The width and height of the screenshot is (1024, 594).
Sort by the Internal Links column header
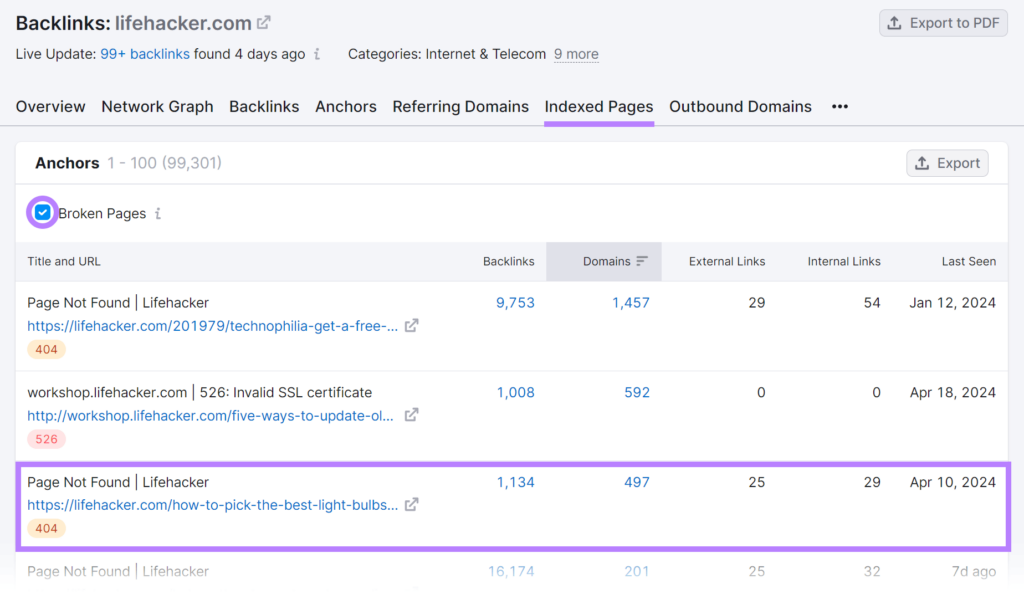pyautogui.click(x=844, y=261)
